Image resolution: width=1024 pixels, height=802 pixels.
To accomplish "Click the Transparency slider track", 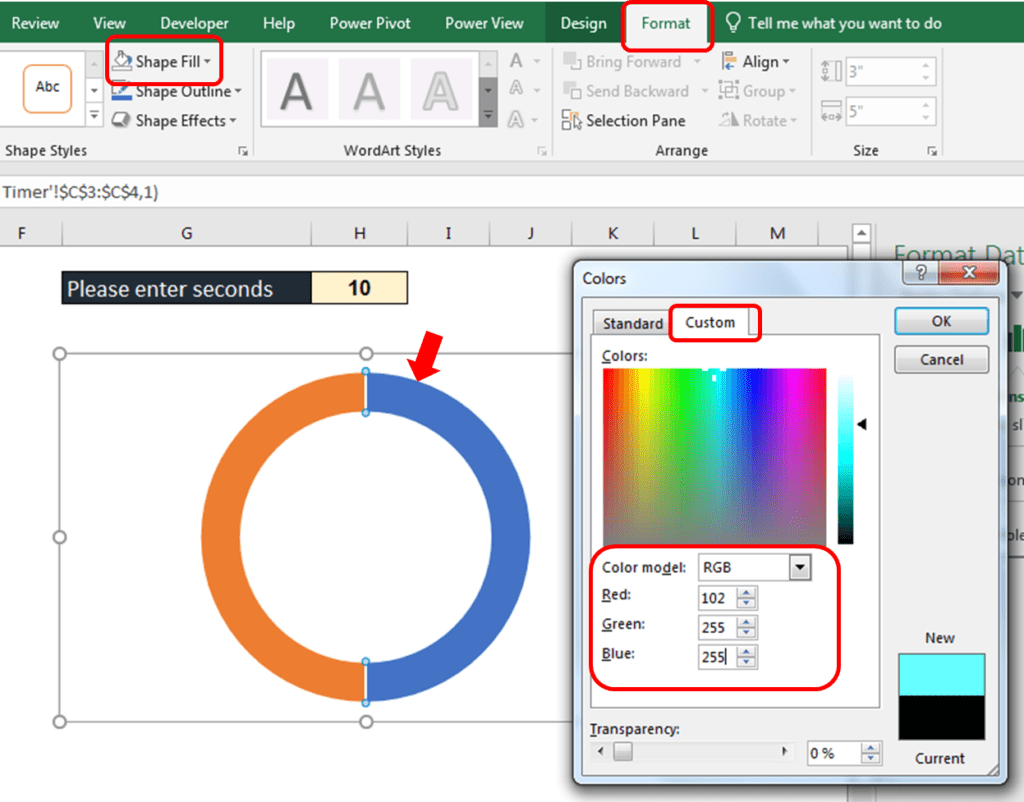I will pyautogui.click(x=700, y=751).
